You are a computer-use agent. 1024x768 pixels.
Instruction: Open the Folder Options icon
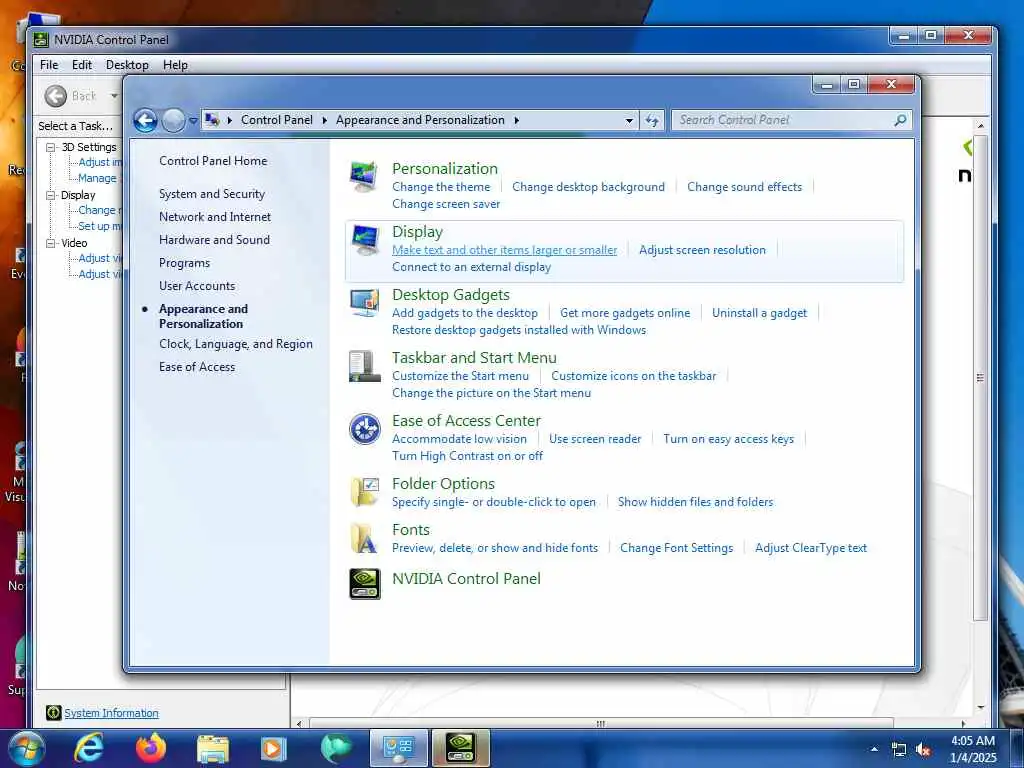pos(364,492)
